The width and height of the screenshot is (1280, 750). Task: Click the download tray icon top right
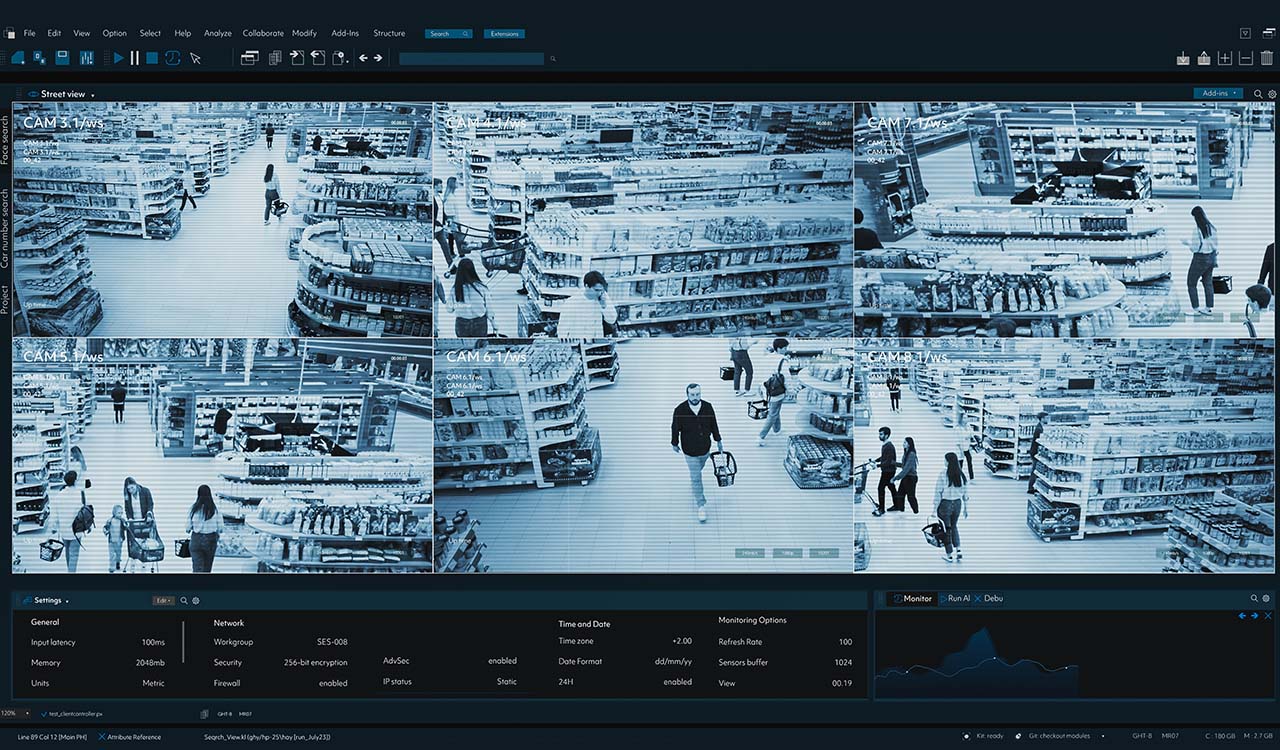point(1183,58)
